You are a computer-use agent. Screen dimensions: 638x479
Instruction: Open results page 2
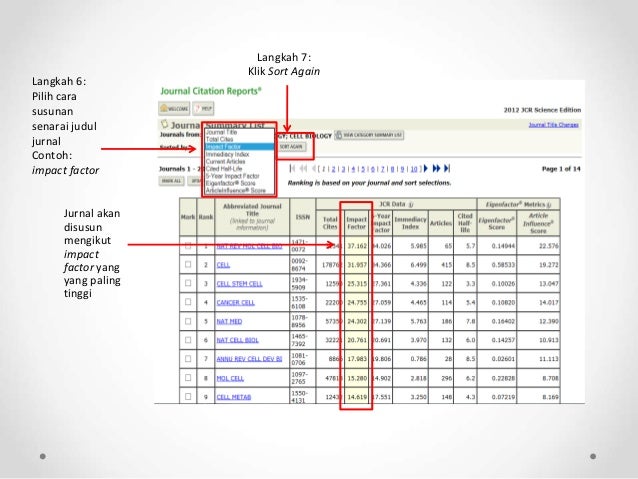(x=333, y=169)
